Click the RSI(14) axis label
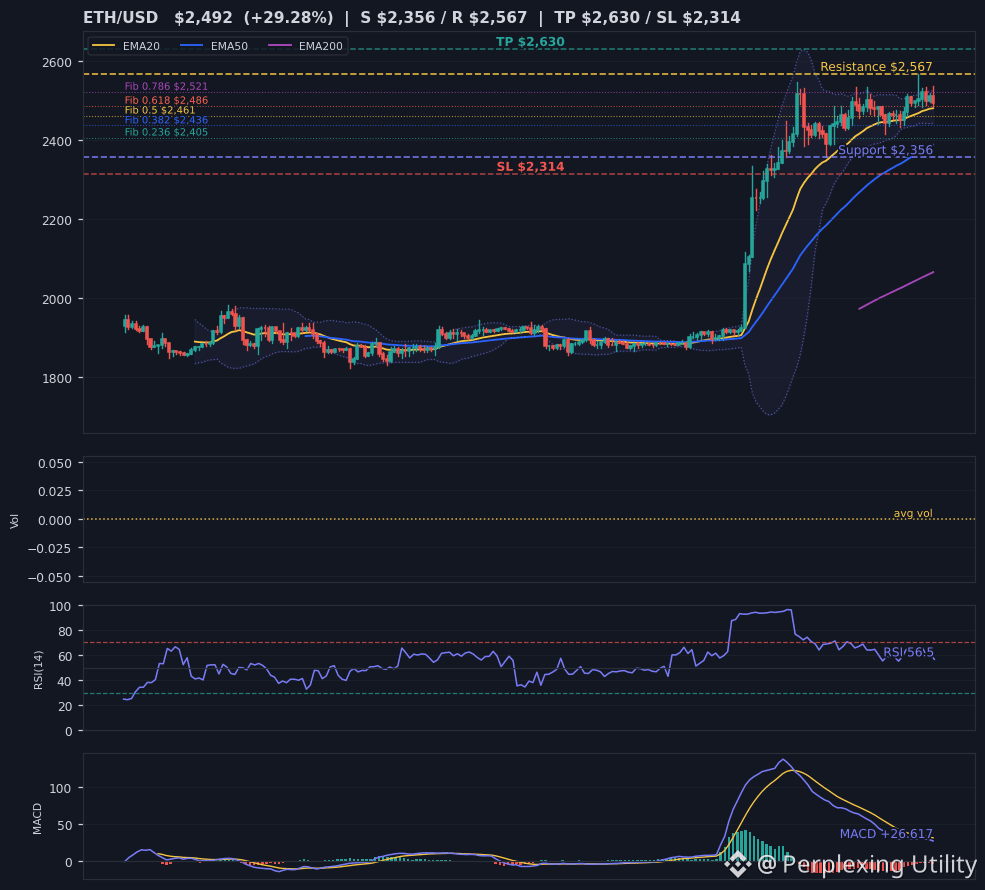Image resolution: width=985 pixels, height=890 pixels. pyautogui.click(x=38, y=670)
